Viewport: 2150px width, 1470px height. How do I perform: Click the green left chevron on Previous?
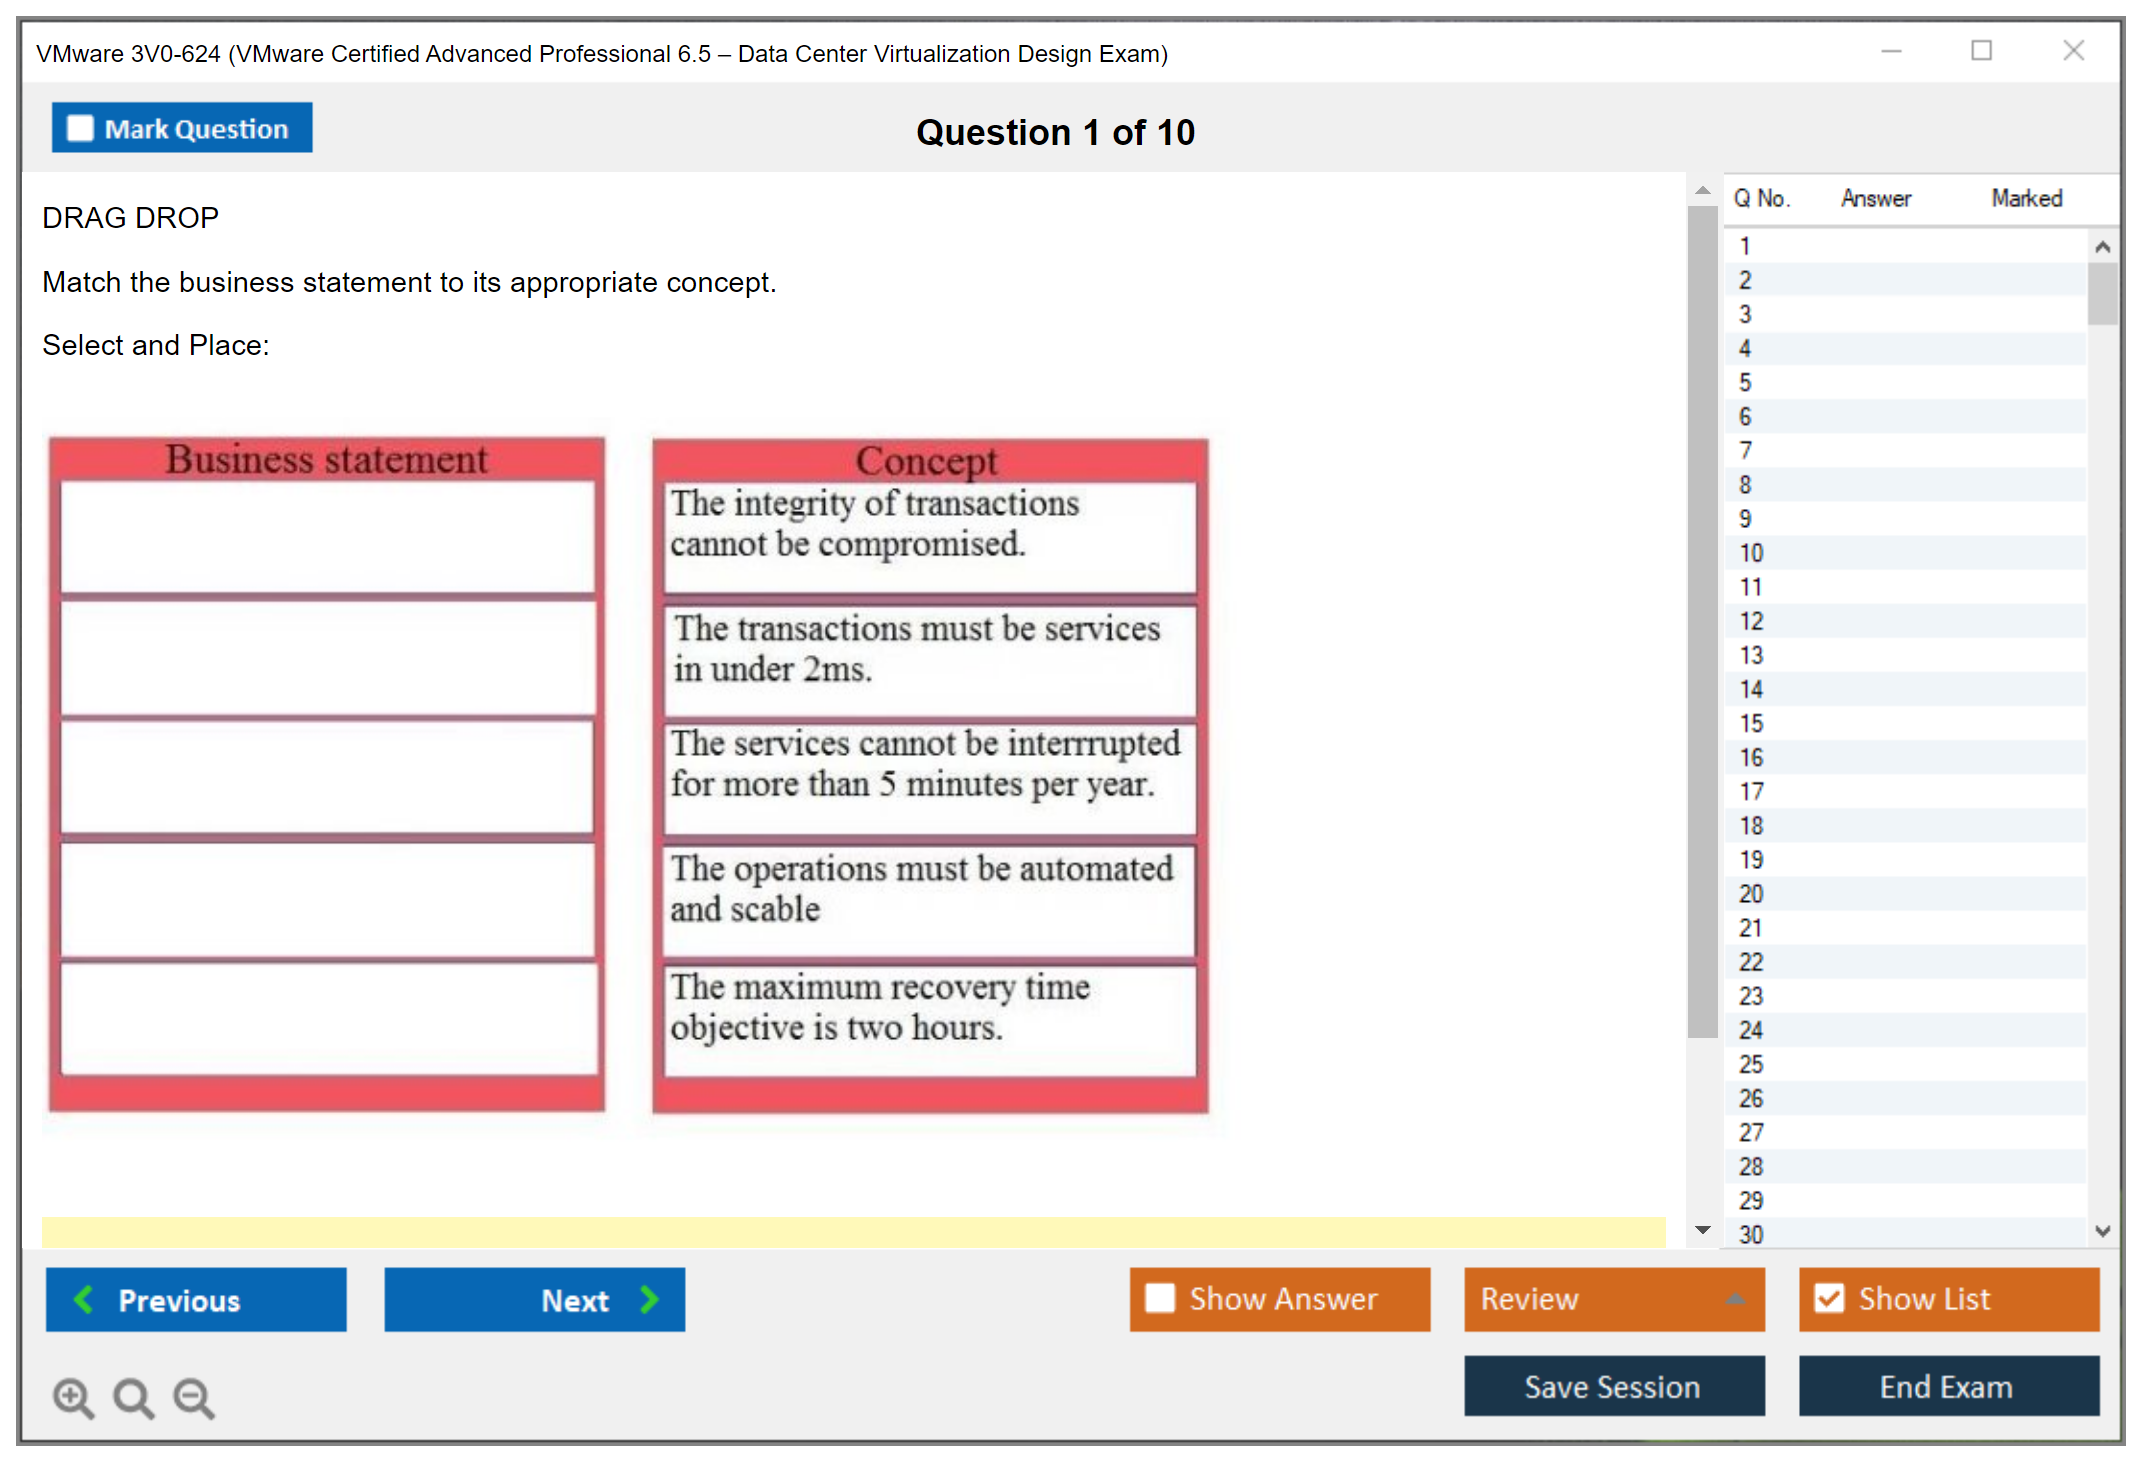[84, 1299]
